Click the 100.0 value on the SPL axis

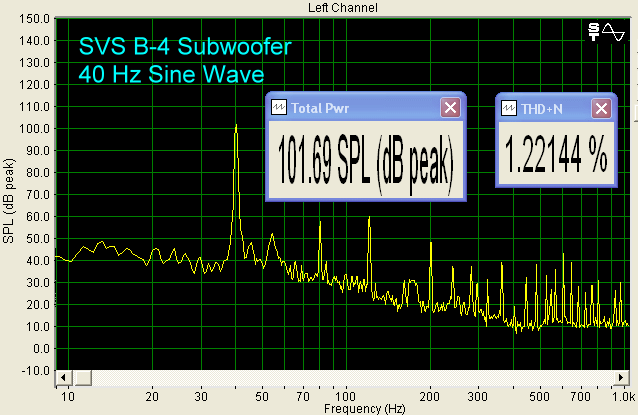[35, 129]
